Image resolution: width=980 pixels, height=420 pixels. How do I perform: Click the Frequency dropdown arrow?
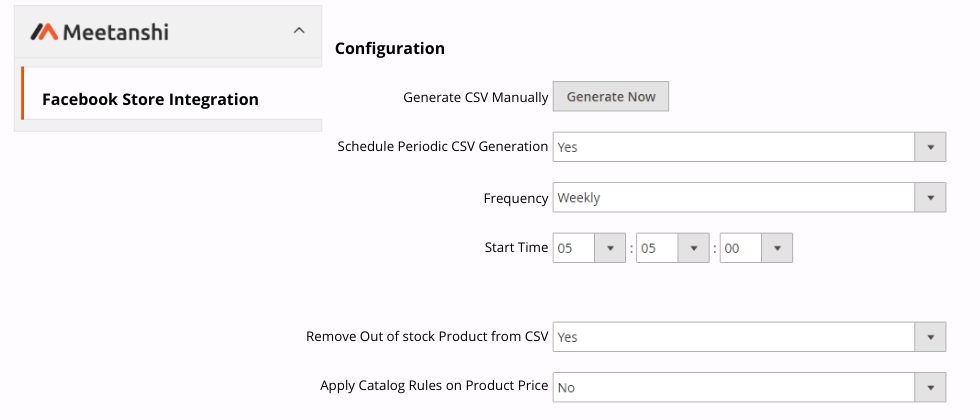(x=930, y=198)
